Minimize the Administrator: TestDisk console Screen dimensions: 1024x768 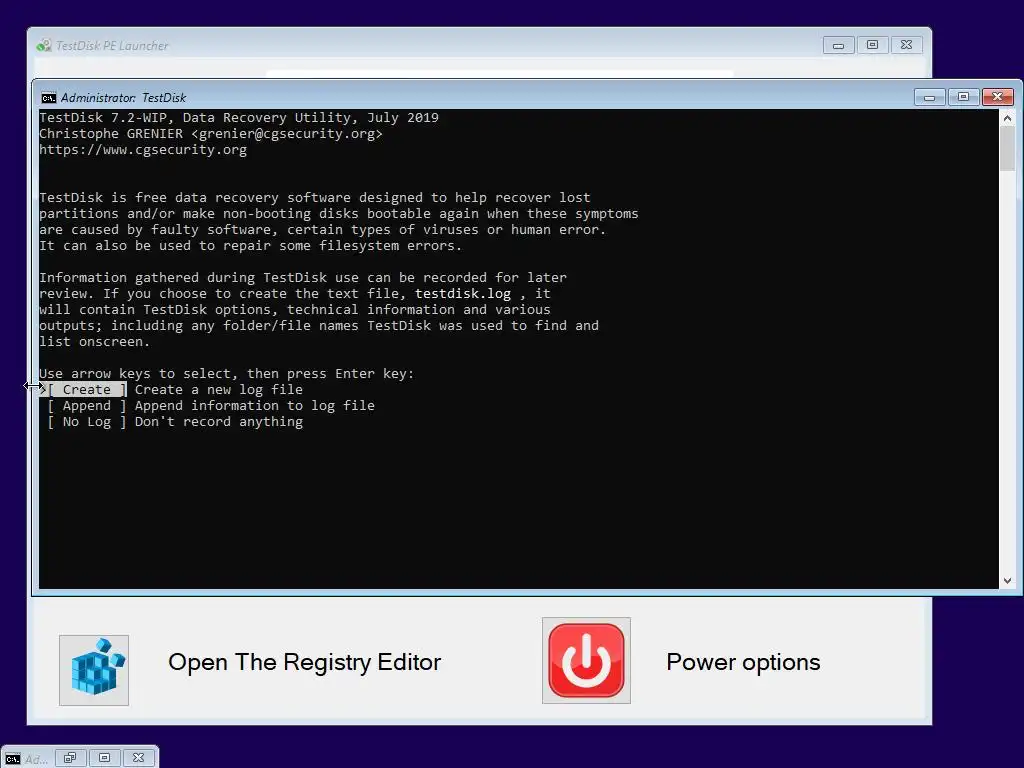(x=929, y=97)
